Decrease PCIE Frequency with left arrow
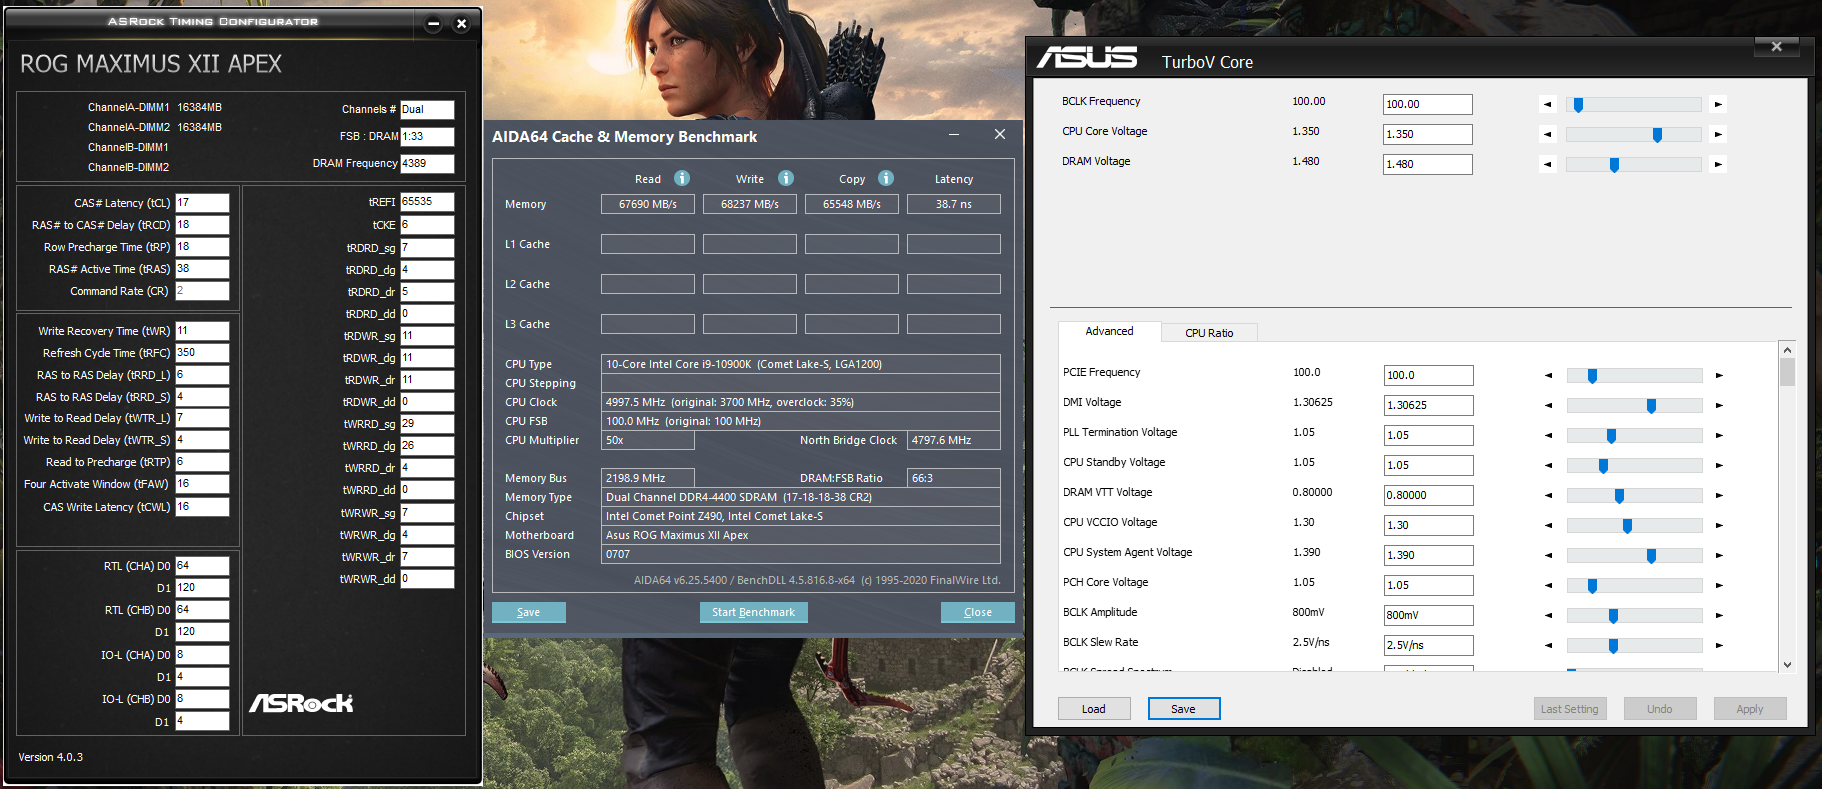The width and height of the screenshot is (1822, 789). coord(1549,375)
